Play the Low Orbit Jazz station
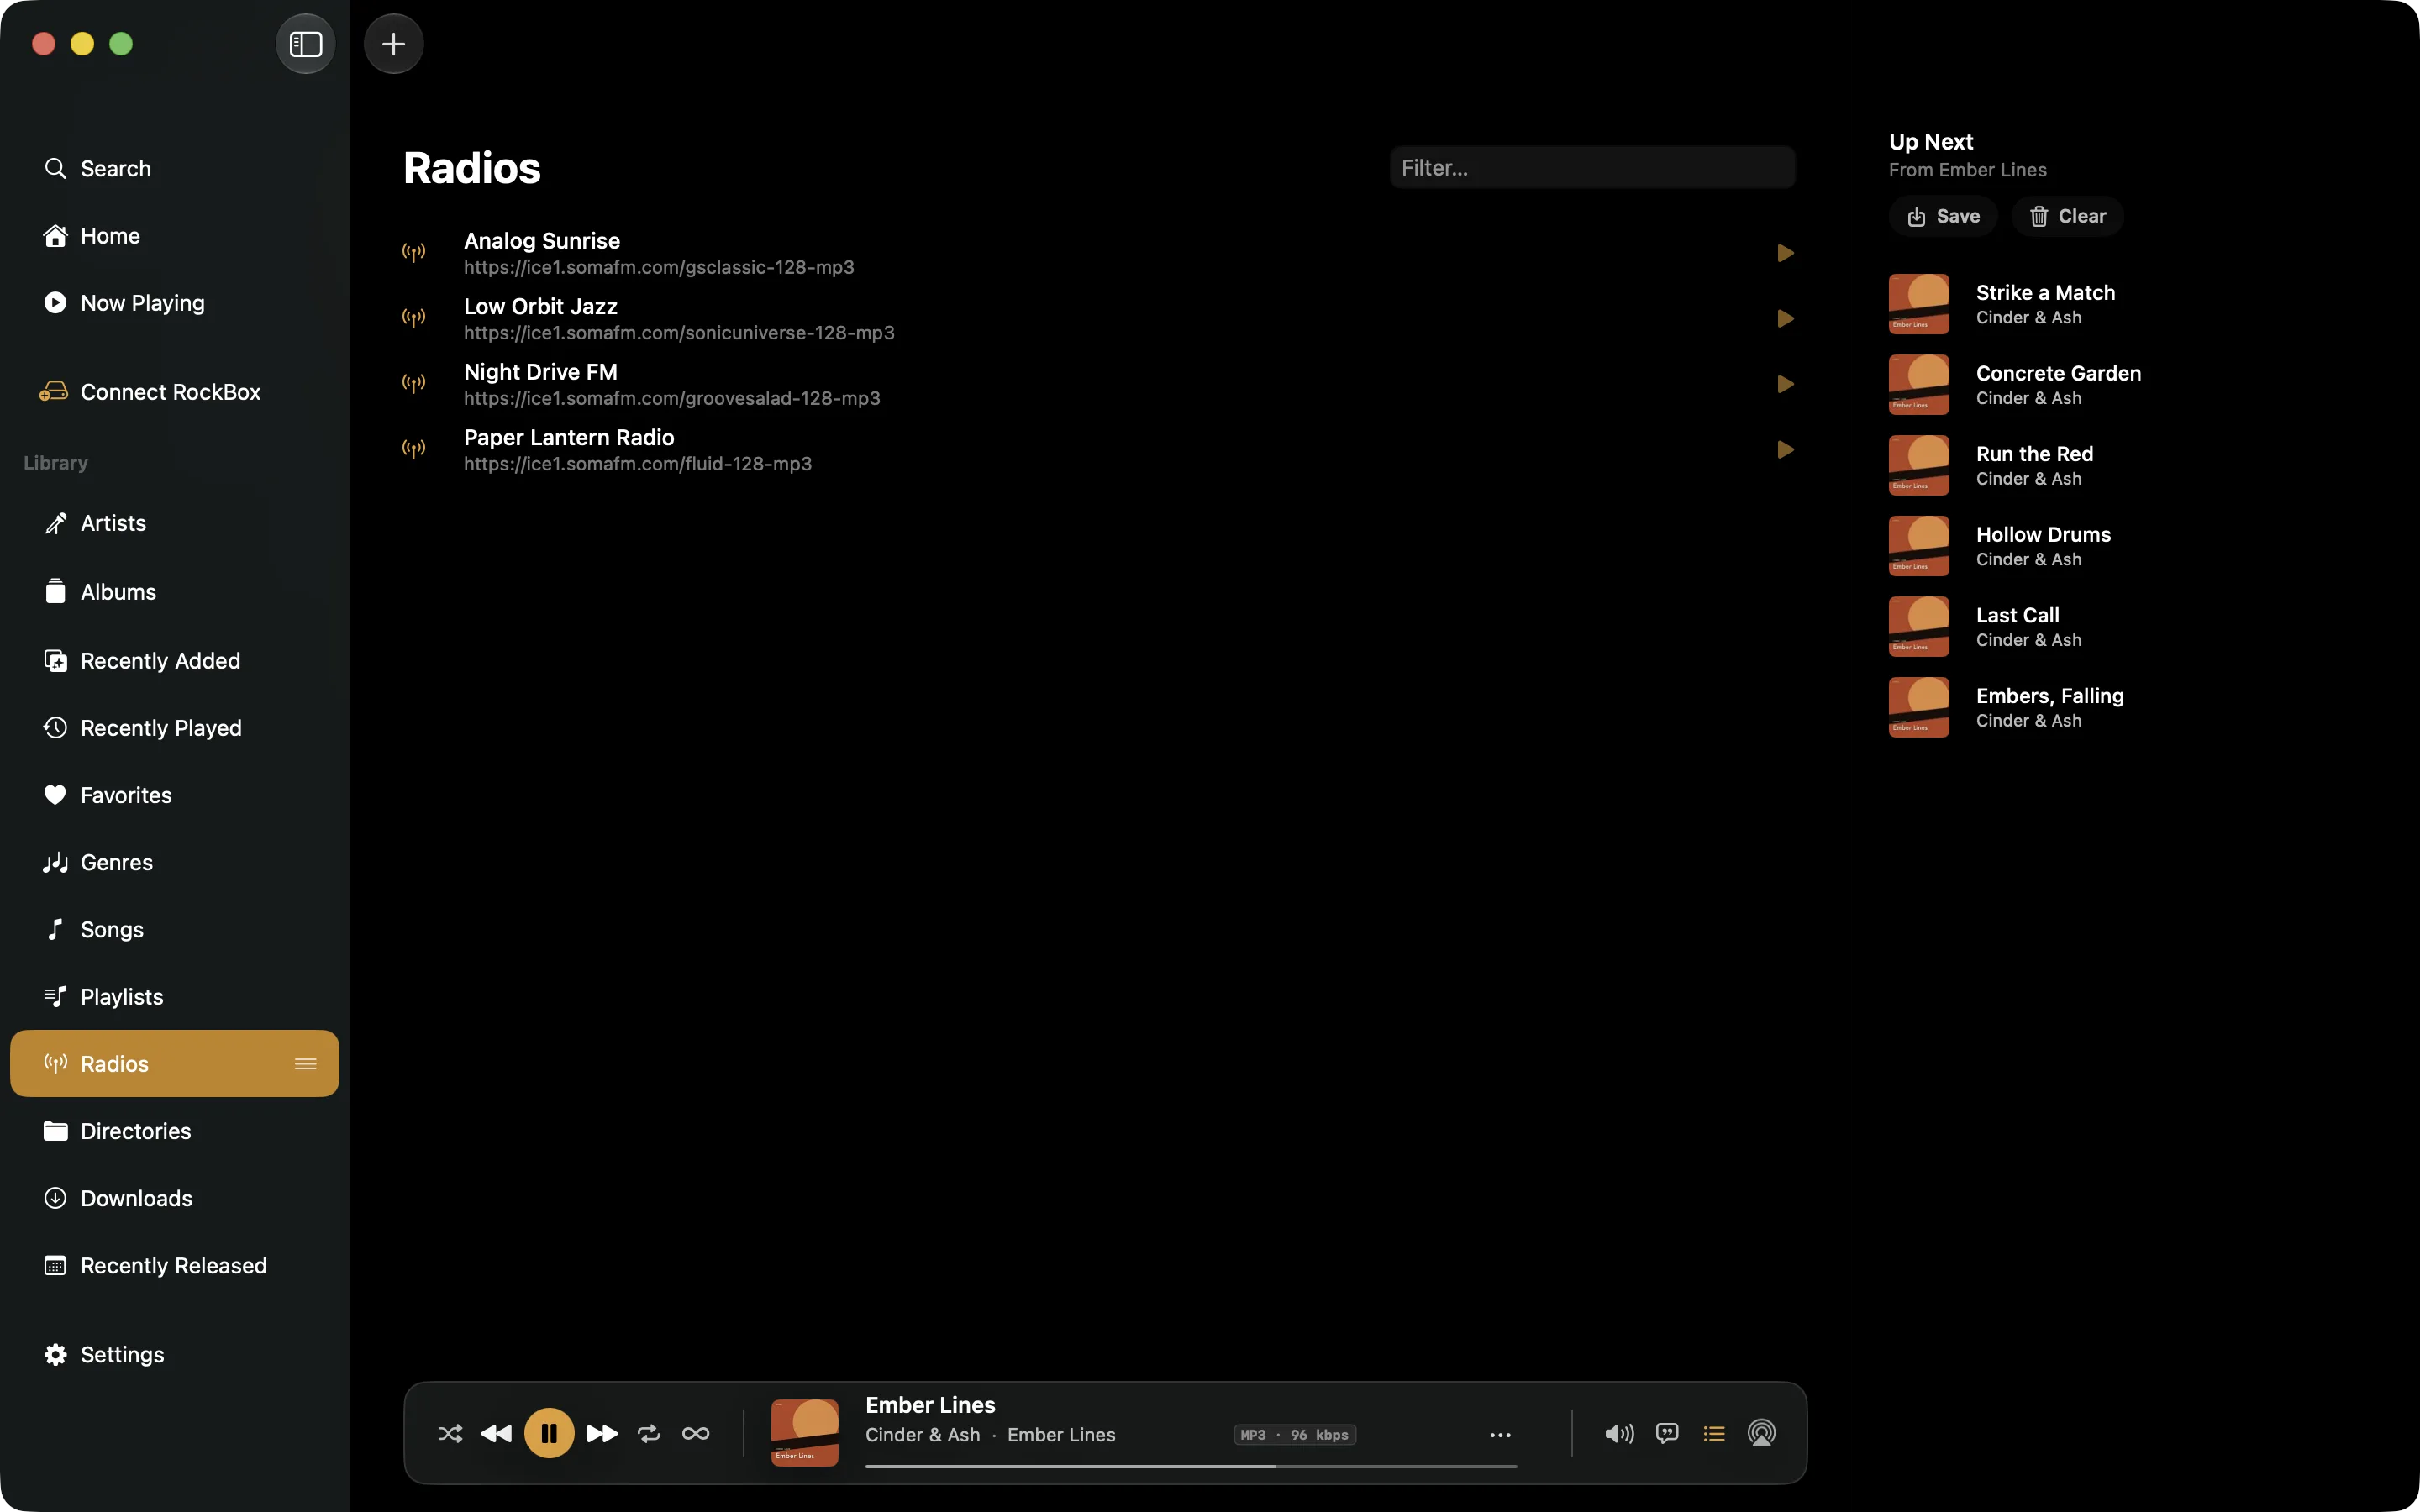This screenshot has width=2420, height=1512. point(1785,319)
